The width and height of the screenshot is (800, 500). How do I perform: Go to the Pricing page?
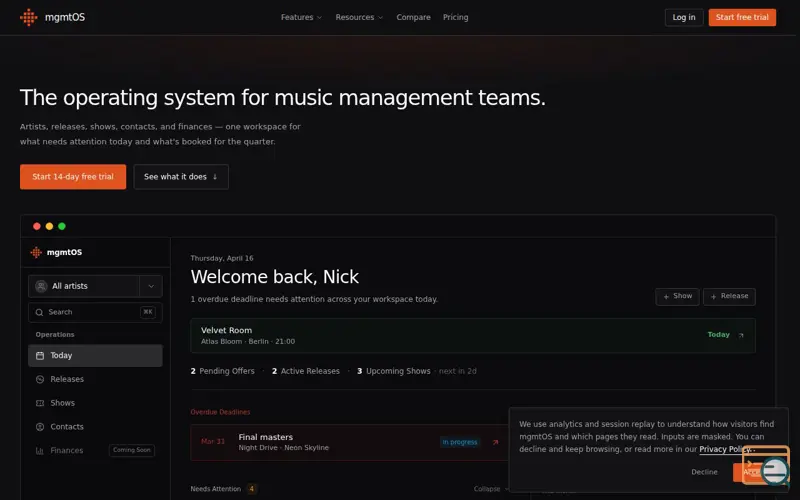[455, 17]
